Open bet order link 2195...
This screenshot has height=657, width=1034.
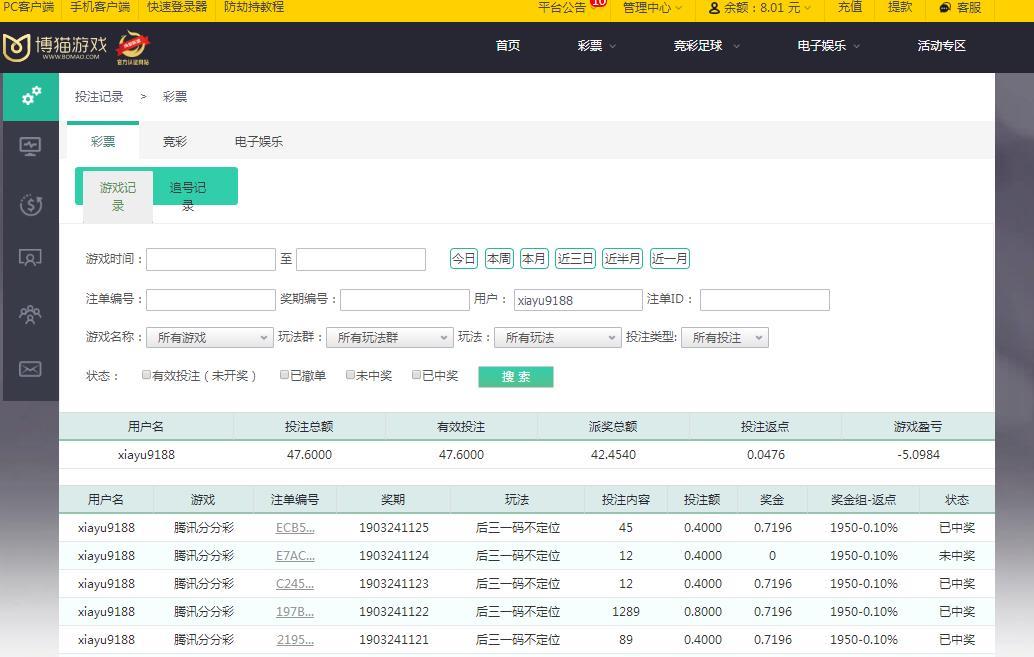coord(295,640)
